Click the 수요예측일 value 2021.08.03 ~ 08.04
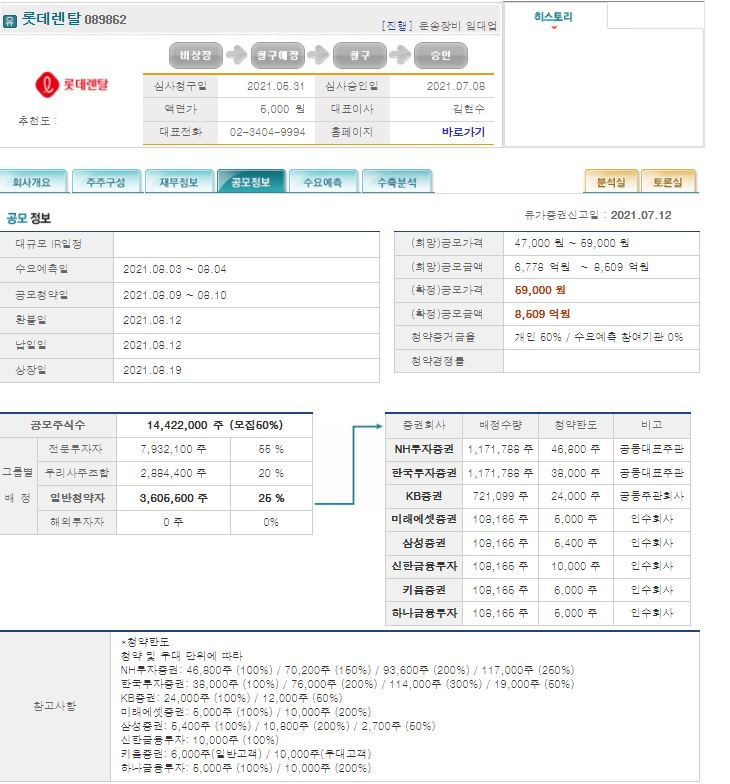 tap(174, 269)
